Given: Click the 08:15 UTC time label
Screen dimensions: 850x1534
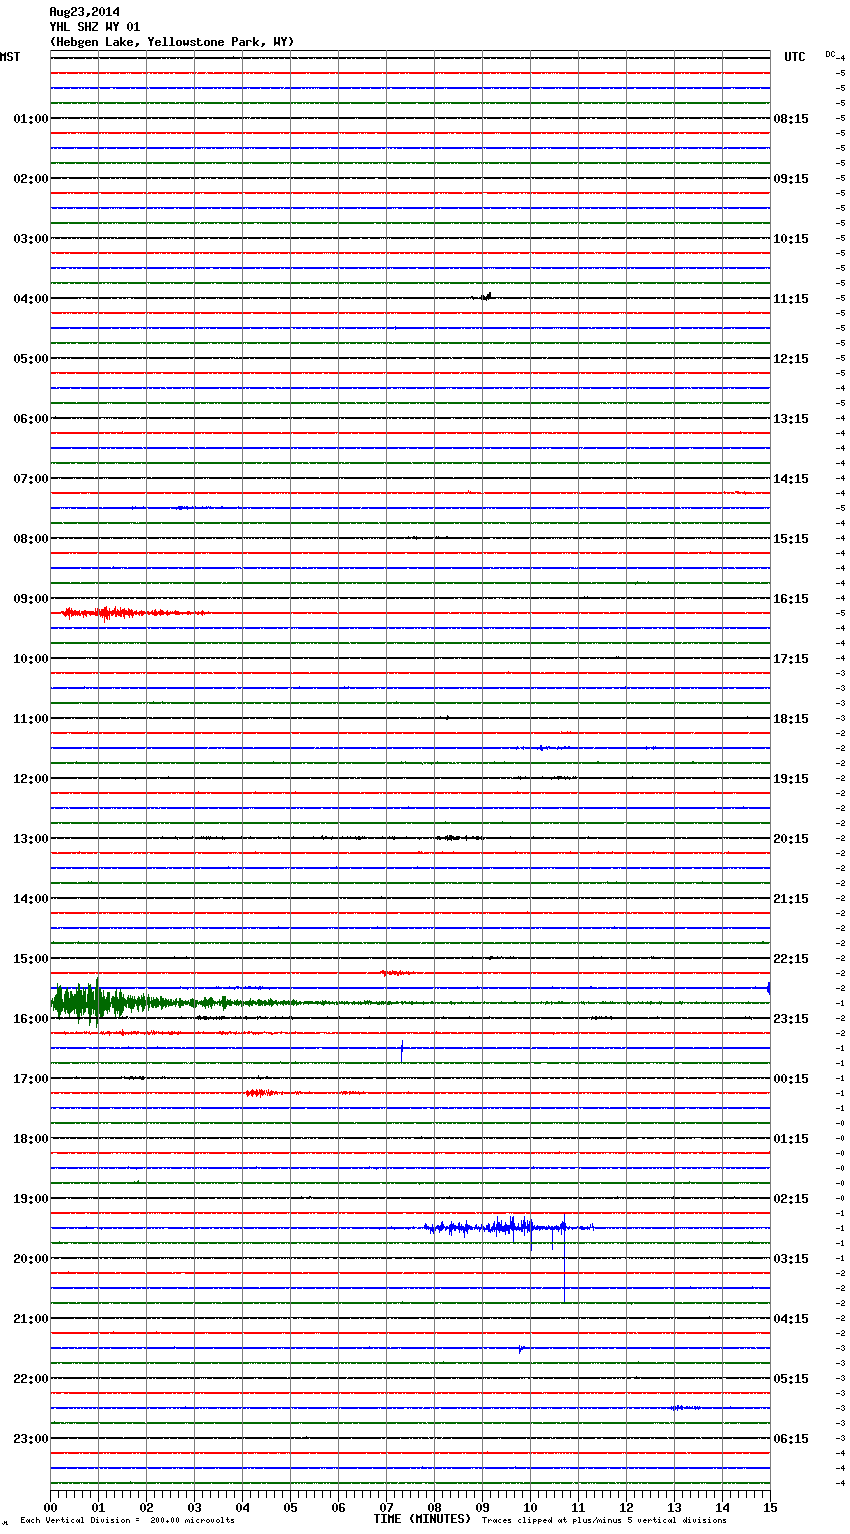Looking at the screenshot, I should pos(791,119).
